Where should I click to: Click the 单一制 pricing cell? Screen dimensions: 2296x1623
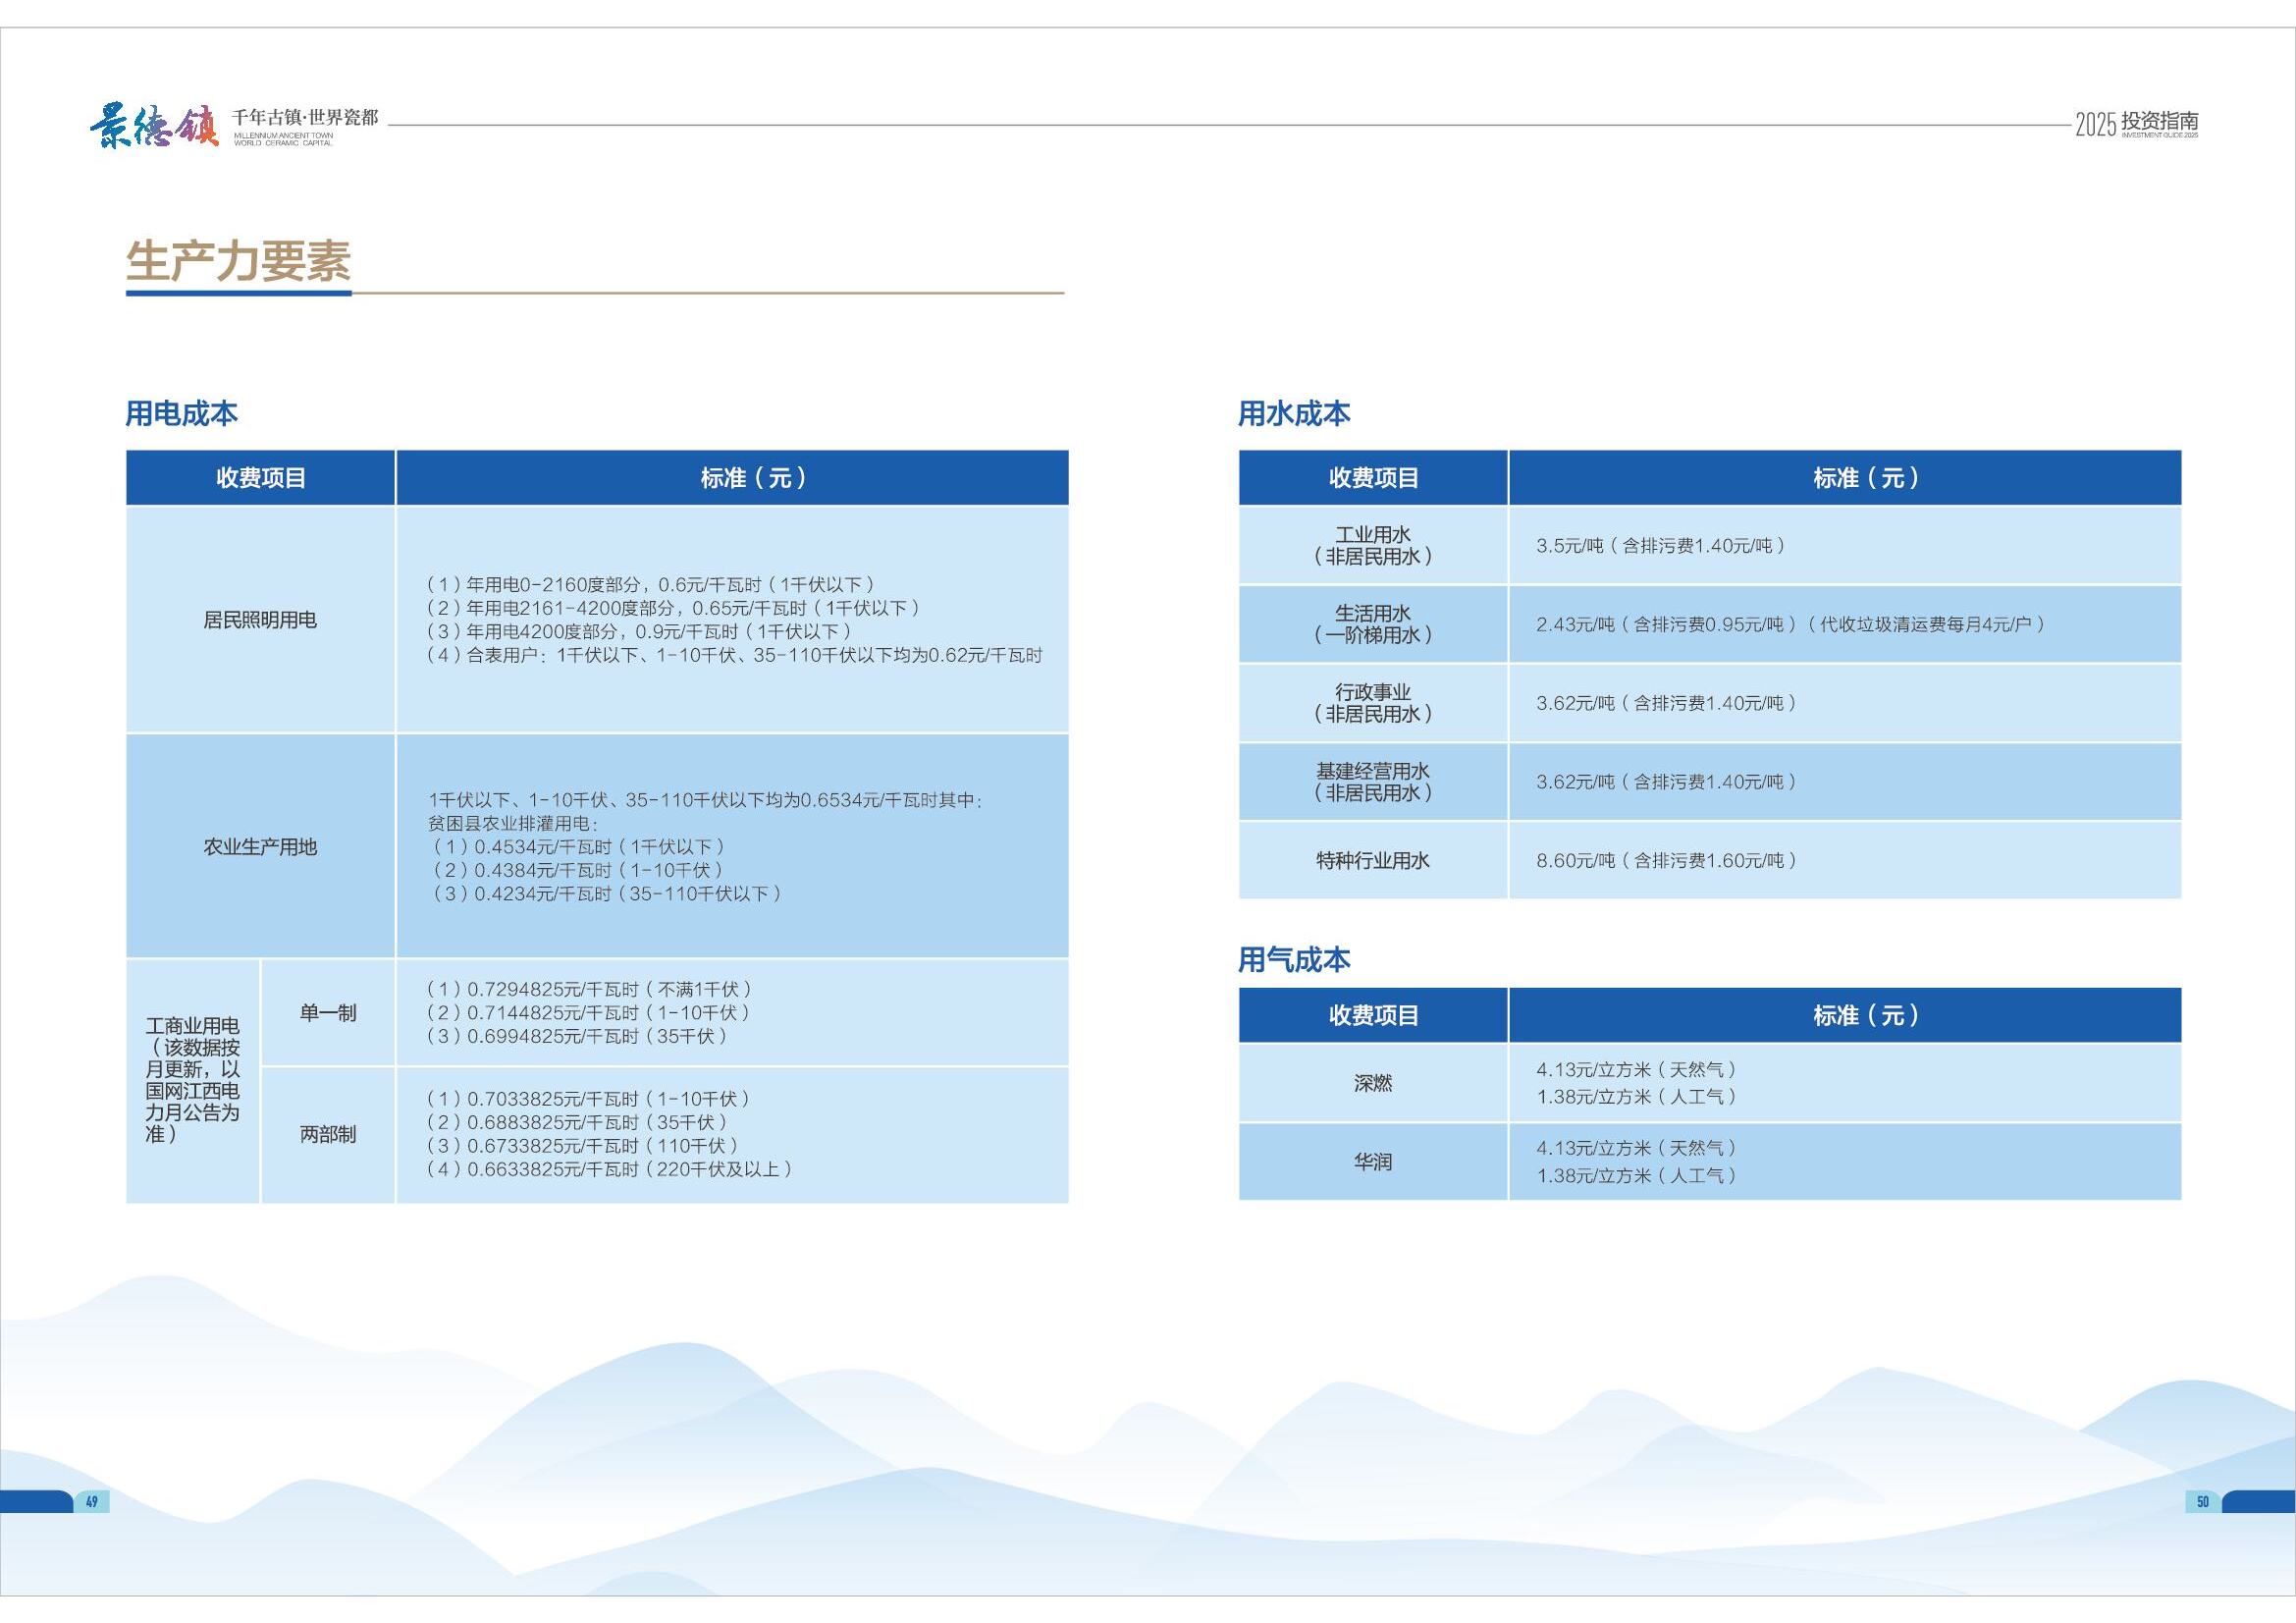point(328,1013)
